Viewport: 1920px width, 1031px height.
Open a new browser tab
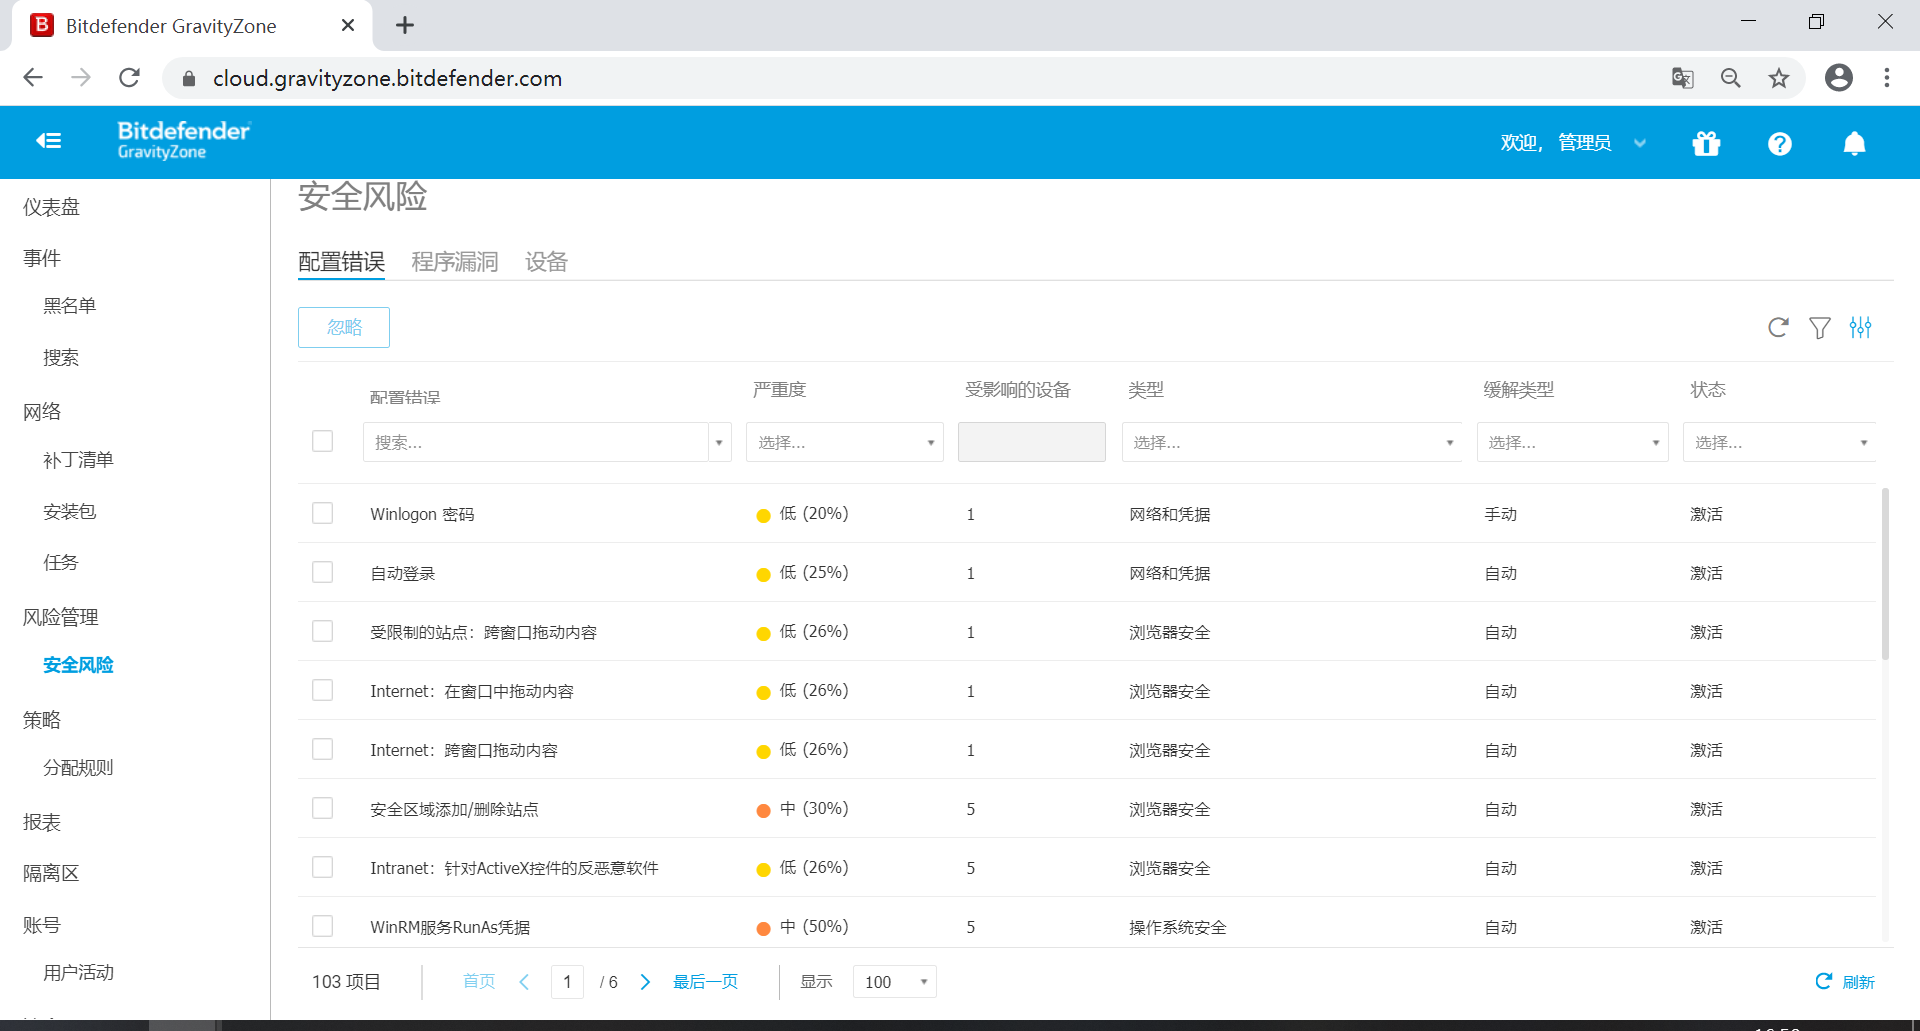click(x=405, y=25)
